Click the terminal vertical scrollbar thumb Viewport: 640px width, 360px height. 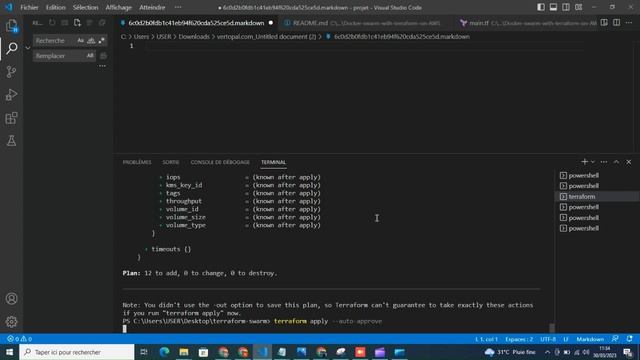552,327
